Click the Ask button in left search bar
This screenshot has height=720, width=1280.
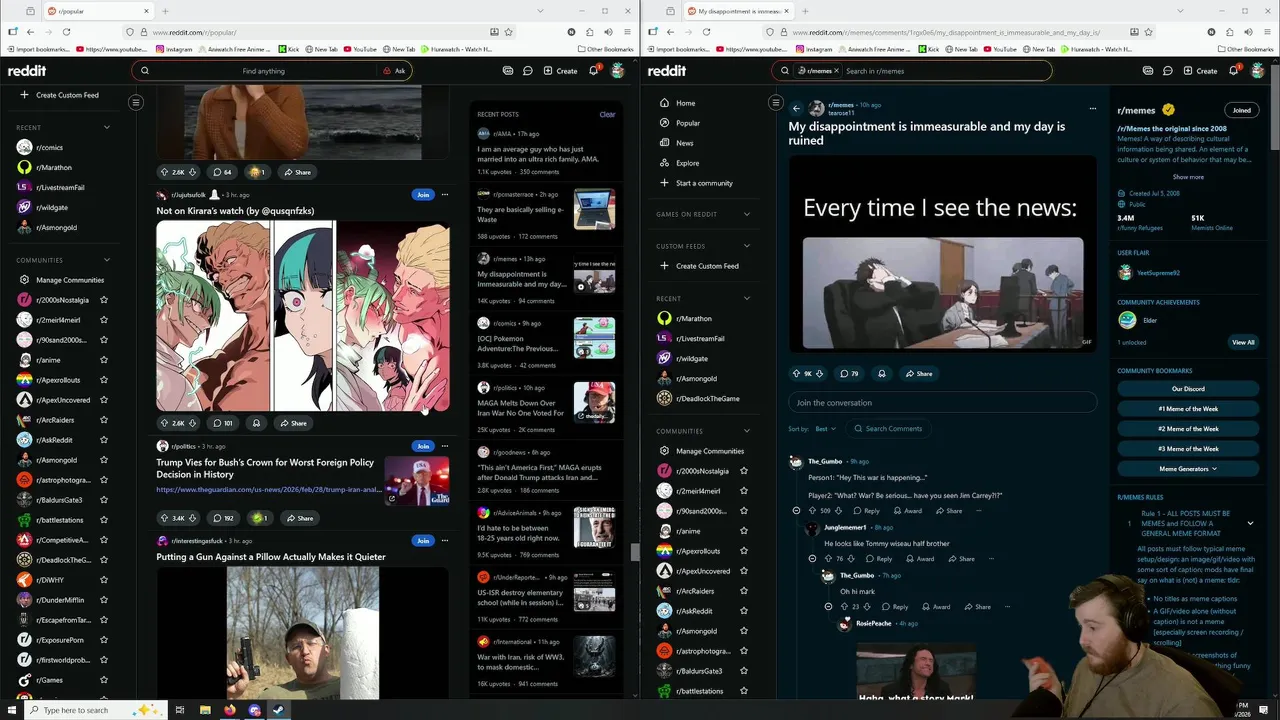pyautogui.click(x=395, y=71)
